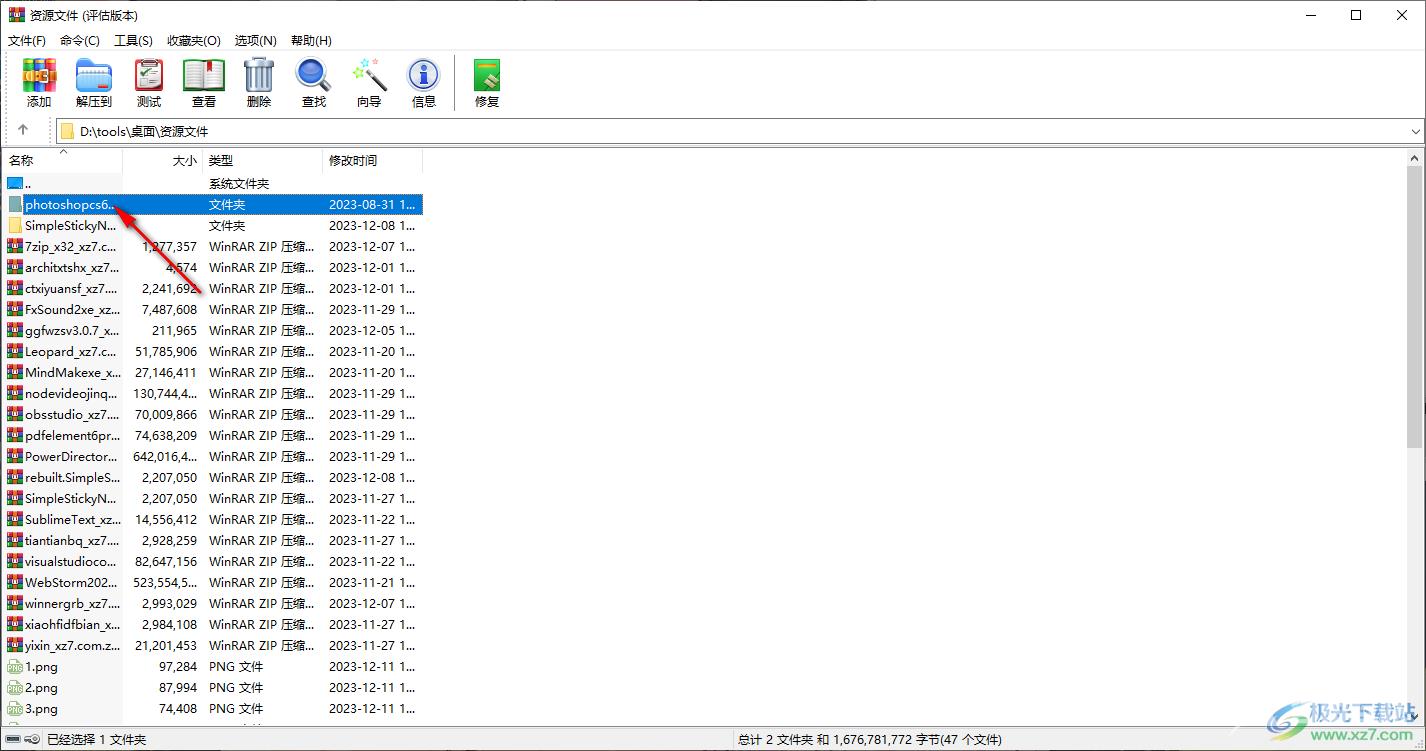Open the 向导 (Wizard) wand icon
1426x751 pixels.
[x=369, y=76]
